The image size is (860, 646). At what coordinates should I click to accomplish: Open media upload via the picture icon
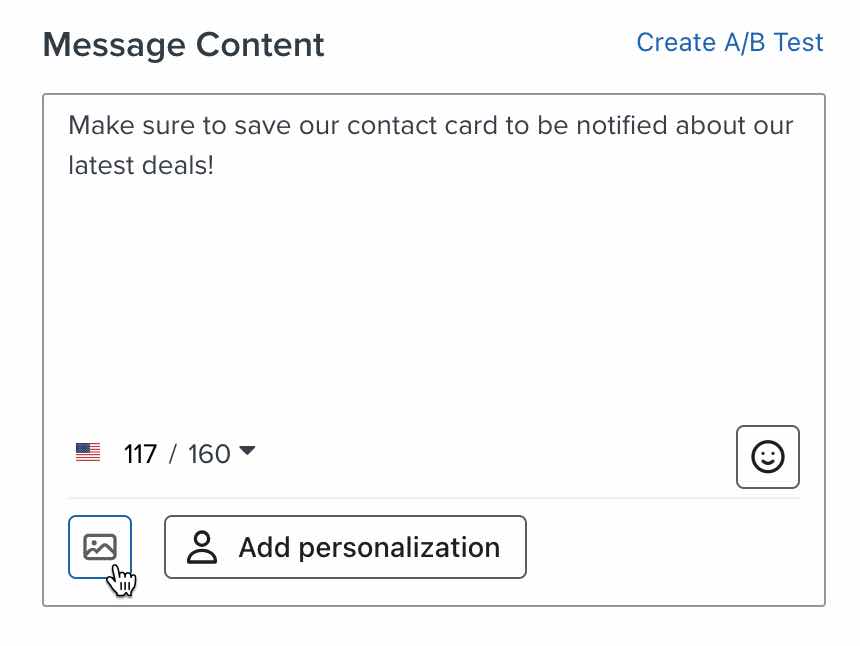99,547
